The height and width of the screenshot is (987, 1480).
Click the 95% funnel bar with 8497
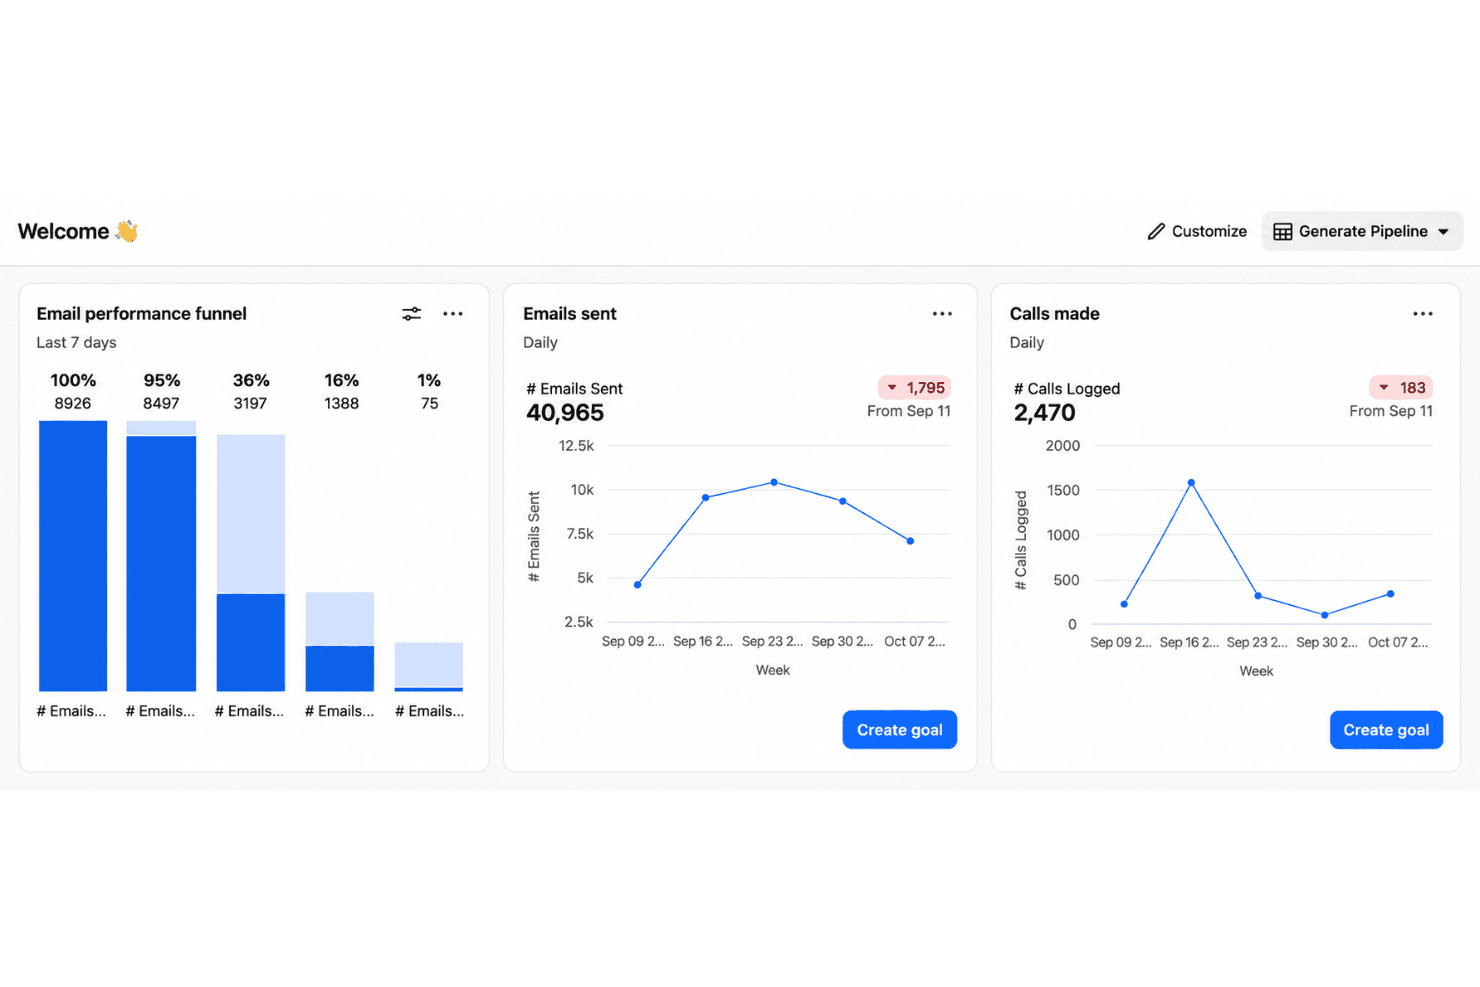coord(161,556)
